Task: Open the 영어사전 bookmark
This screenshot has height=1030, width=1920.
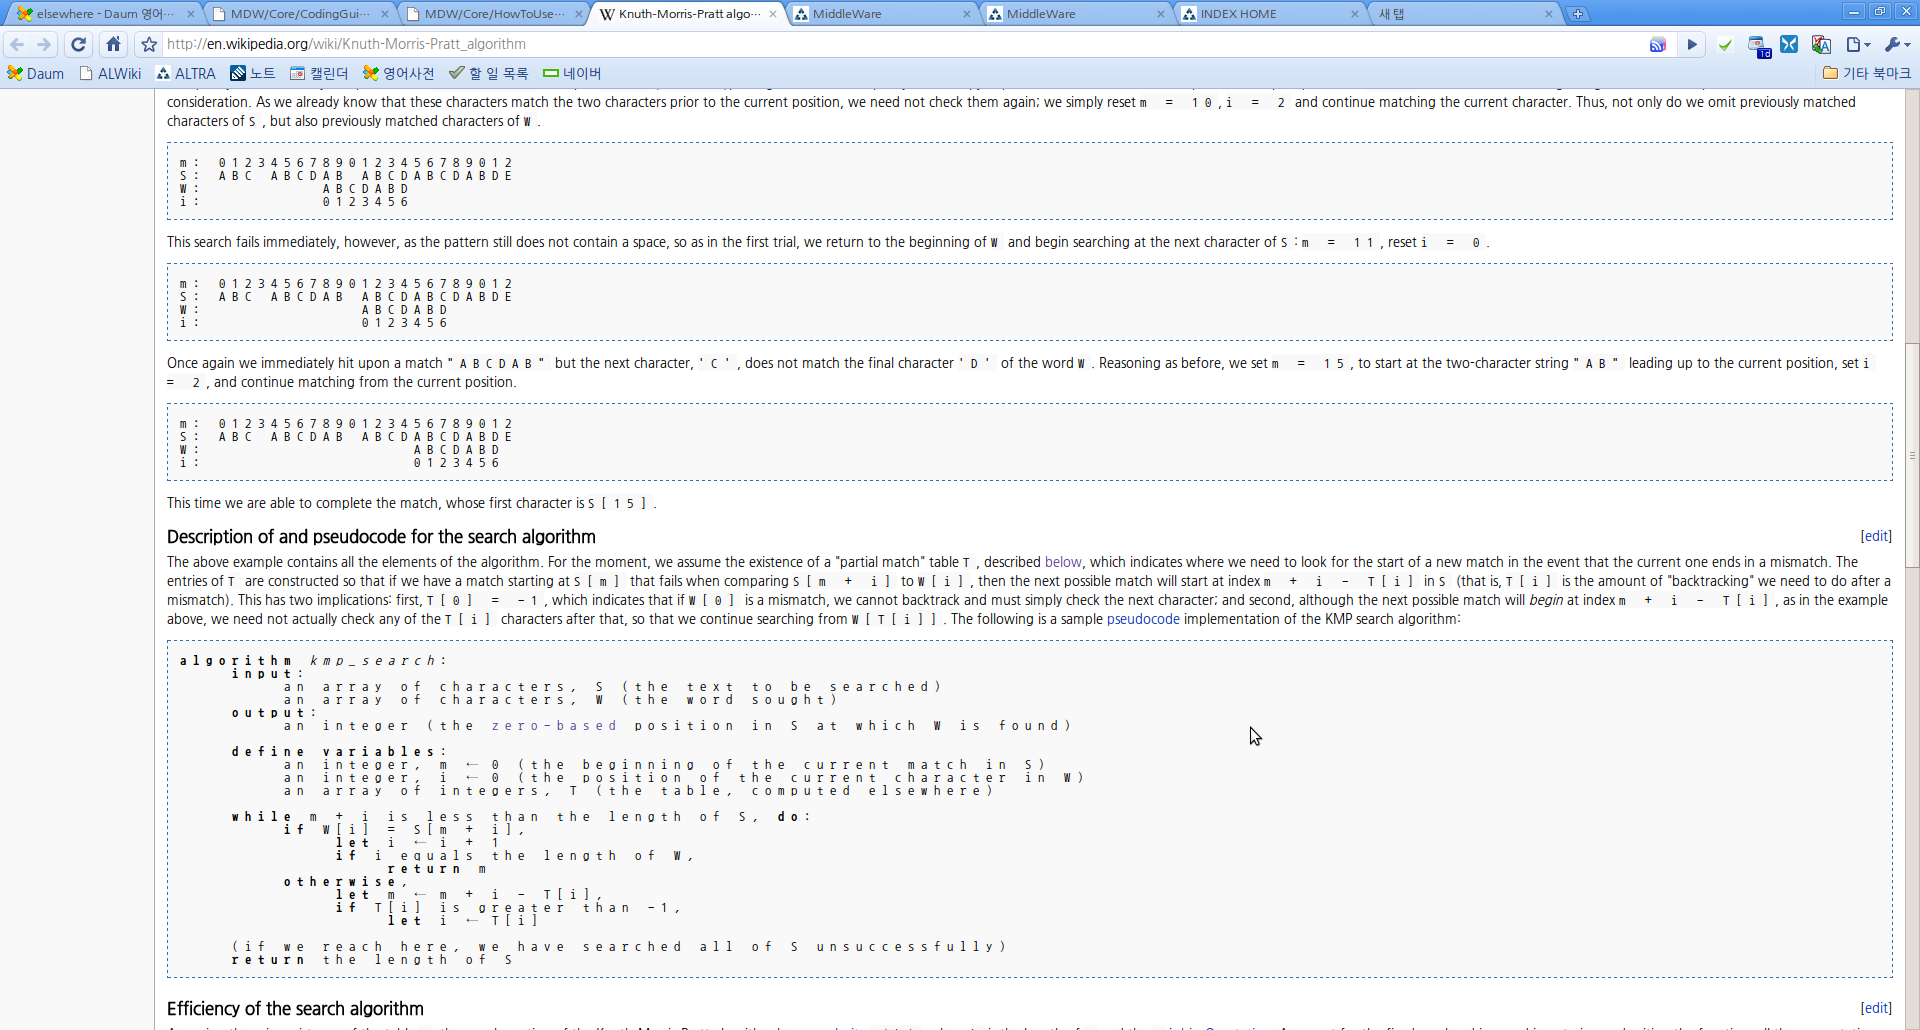Action: (x=398, y=73)
